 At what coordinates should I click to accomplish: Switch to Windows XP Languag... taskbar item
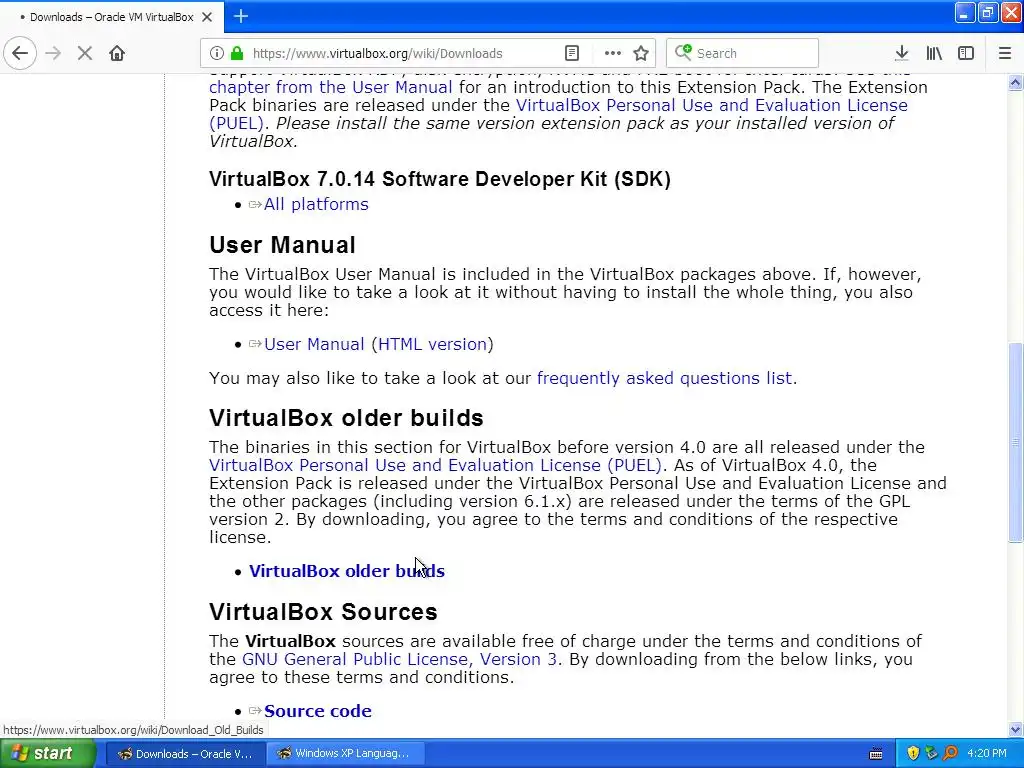[345, 754]
